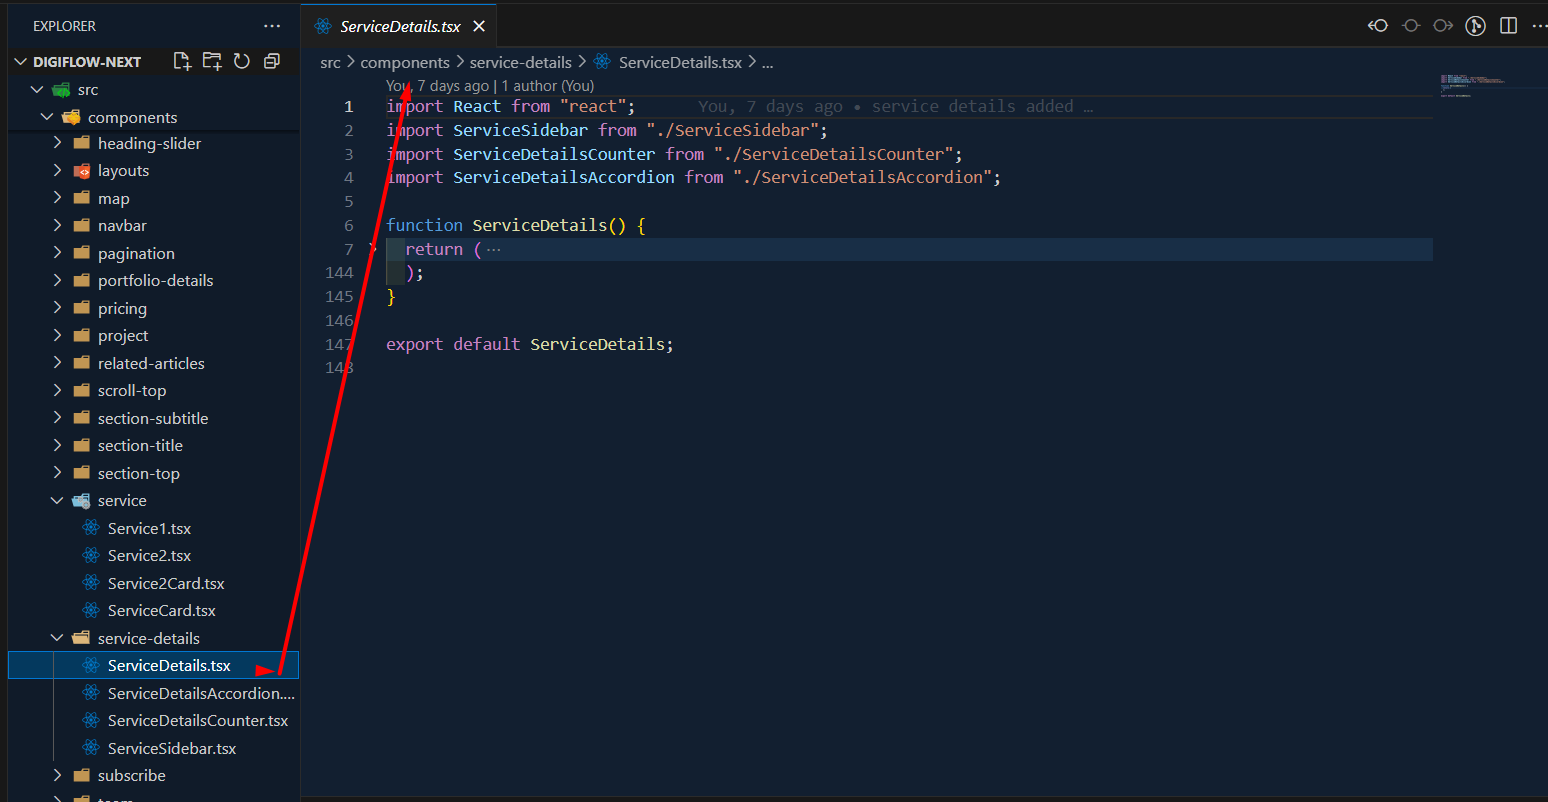Split the editor to the right
Screen dimensions: 1548x802
(1509, 26)
